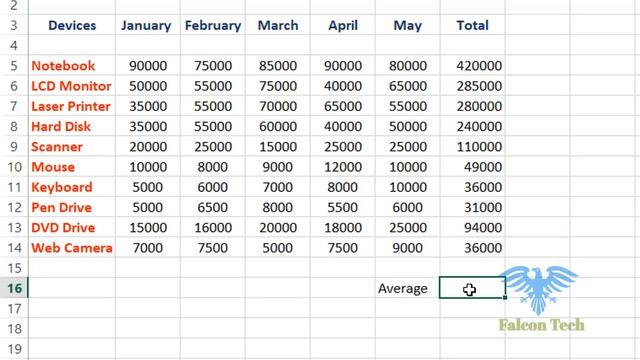Select Keyboard total 36000
The height and width of the screenshot is (360, 640).
coord(472,187)
